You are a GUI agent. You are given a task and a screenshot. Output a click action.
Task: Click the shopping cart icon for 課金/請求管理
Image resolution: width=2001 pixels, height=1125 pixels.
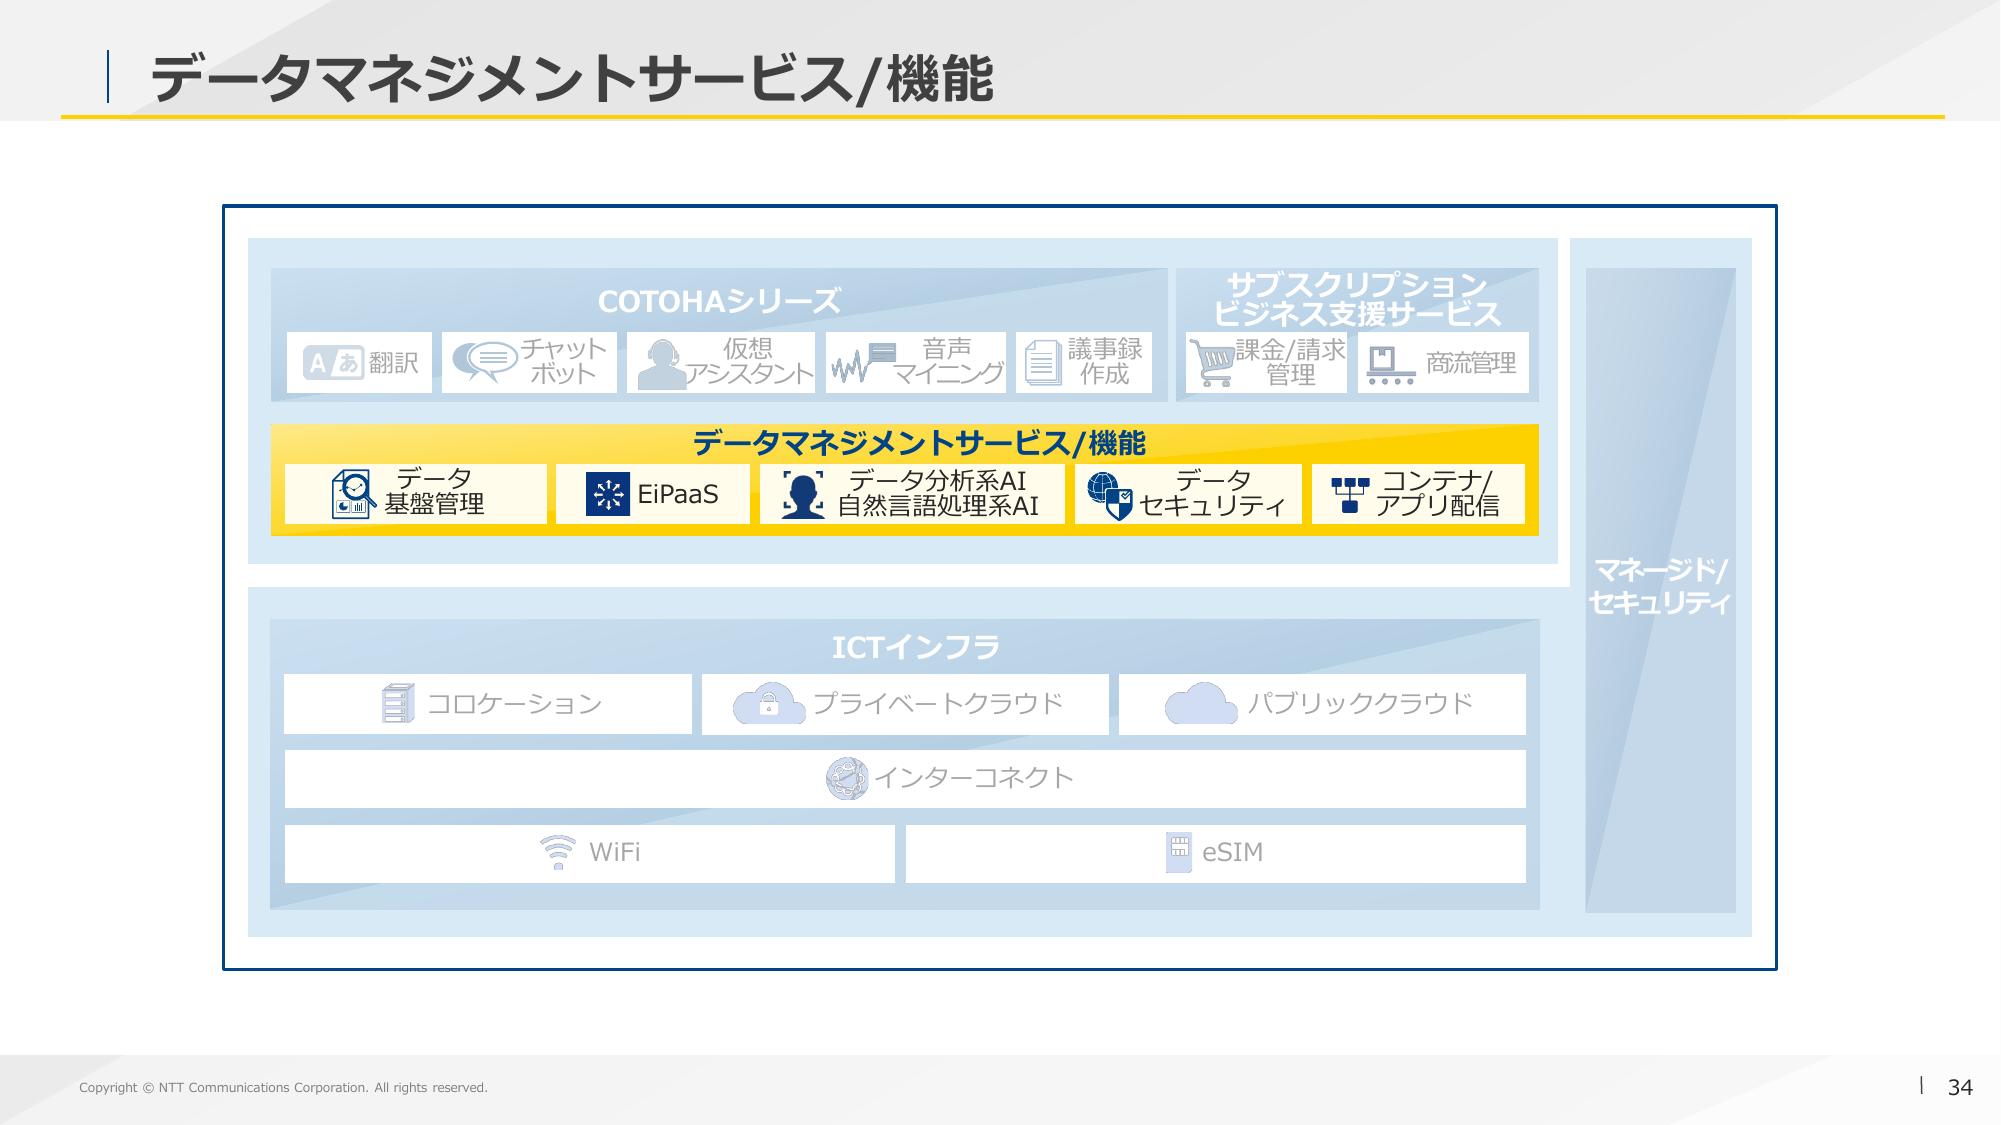[1212, 363]
